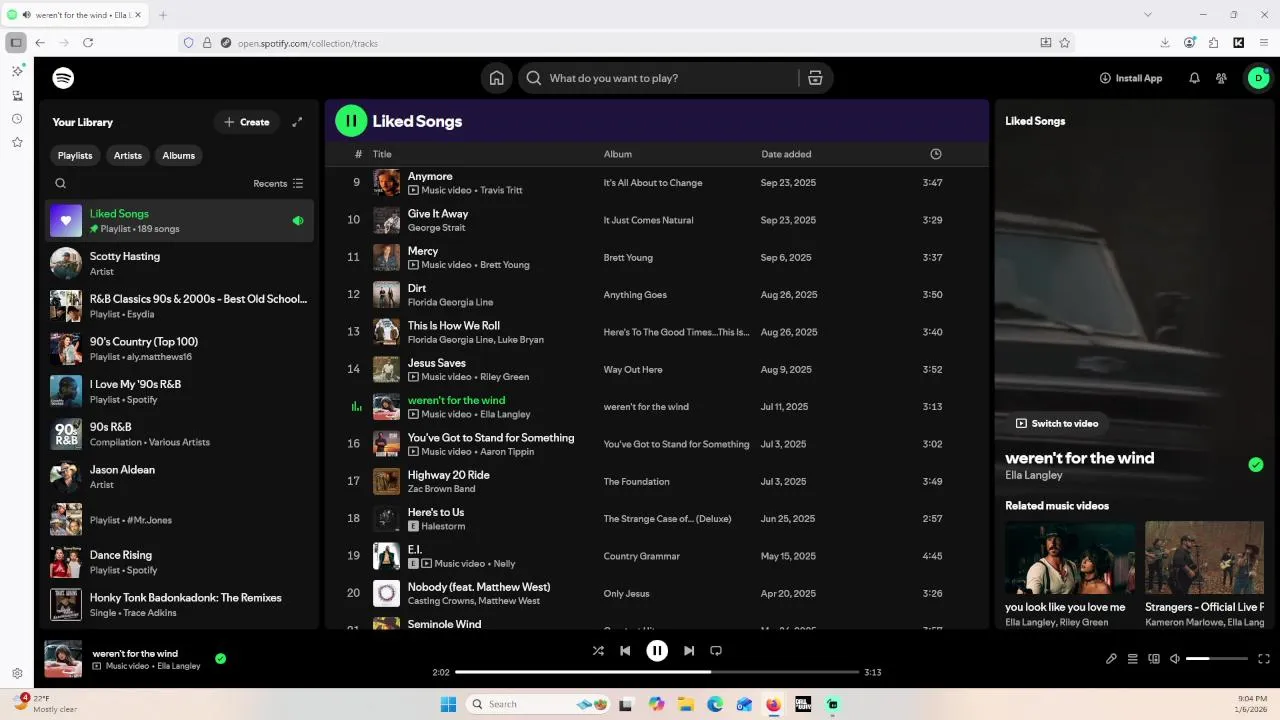Bookmark this page with the star icon
This screenshot has width=1280, height=720.
(1065, 43)
